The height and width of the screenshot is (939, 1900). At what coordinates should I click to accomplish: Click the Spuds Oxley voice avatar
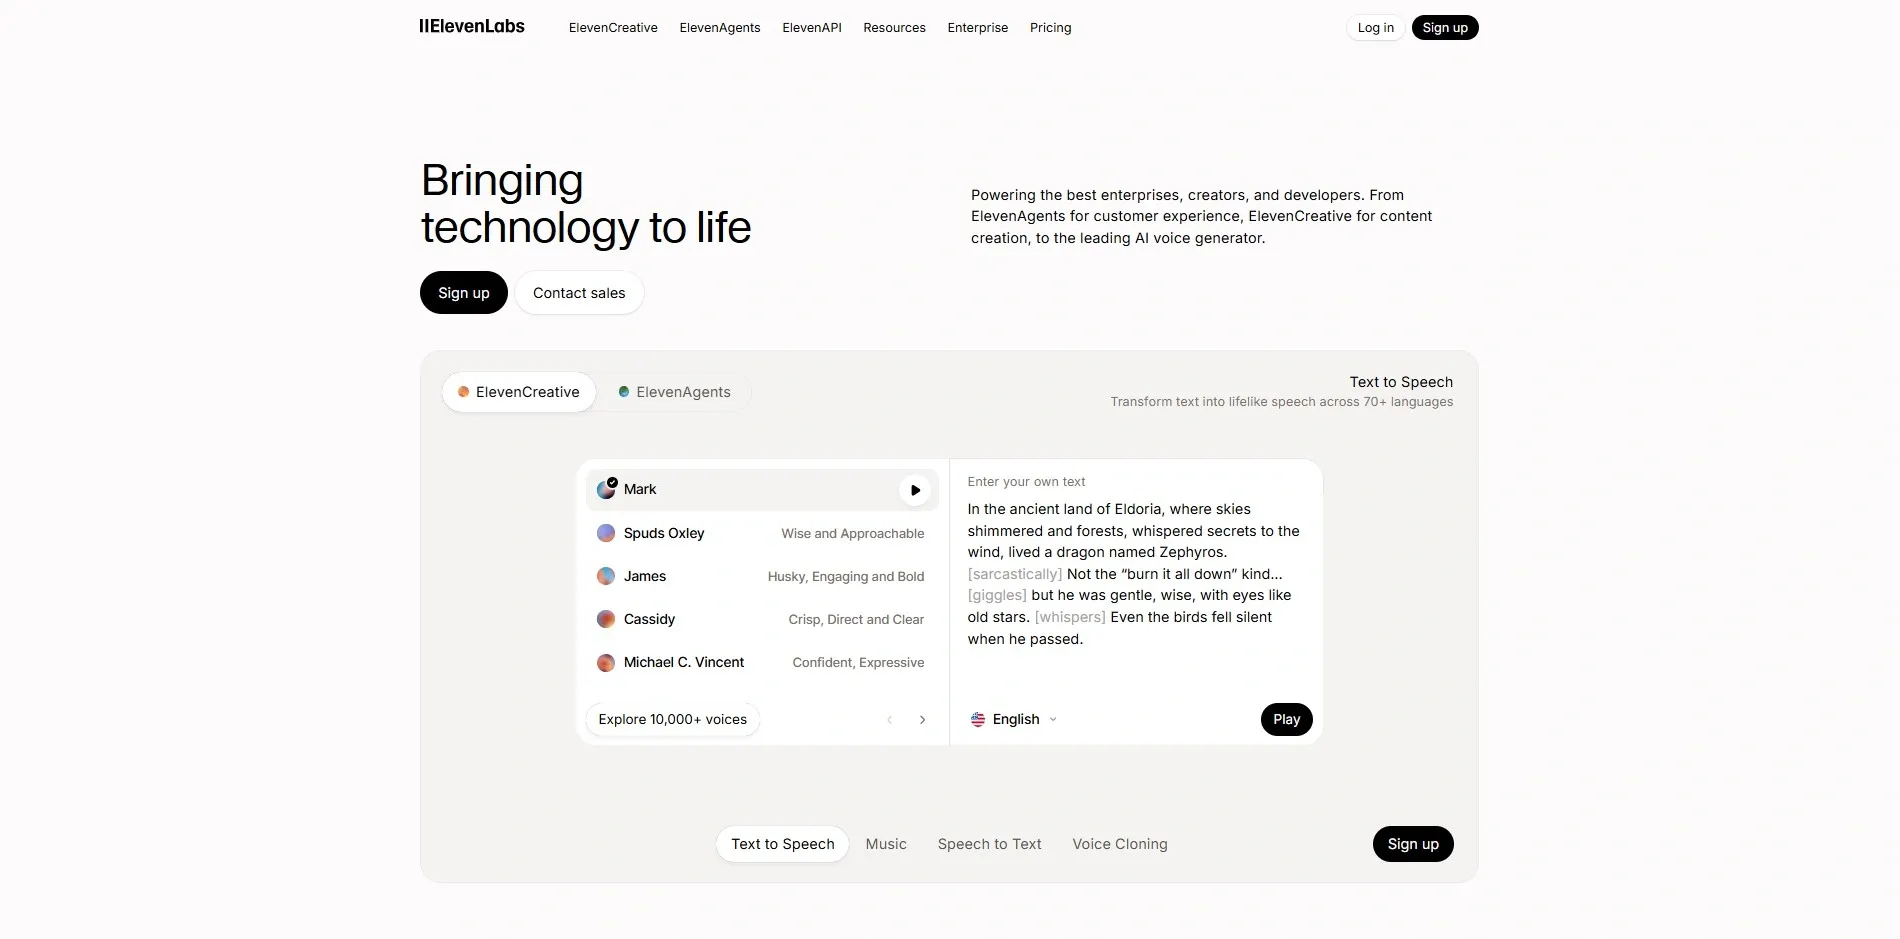click(606, 533)
